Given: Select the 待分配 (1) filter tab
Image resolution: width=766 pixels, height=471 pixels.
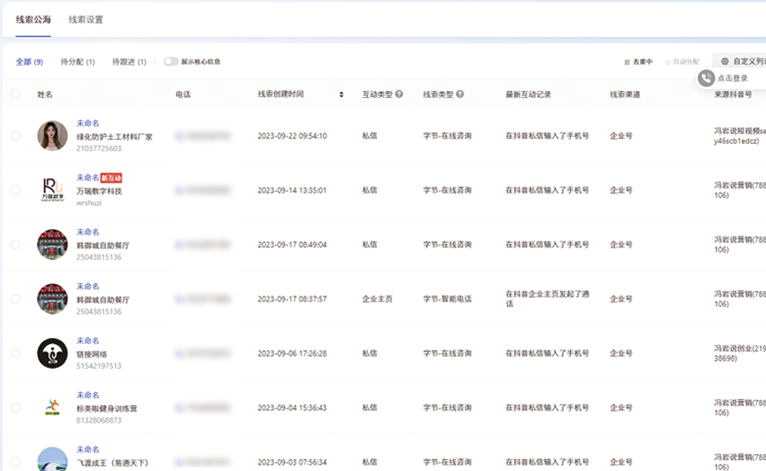Looking at the screenshot, I should (77, 62).
